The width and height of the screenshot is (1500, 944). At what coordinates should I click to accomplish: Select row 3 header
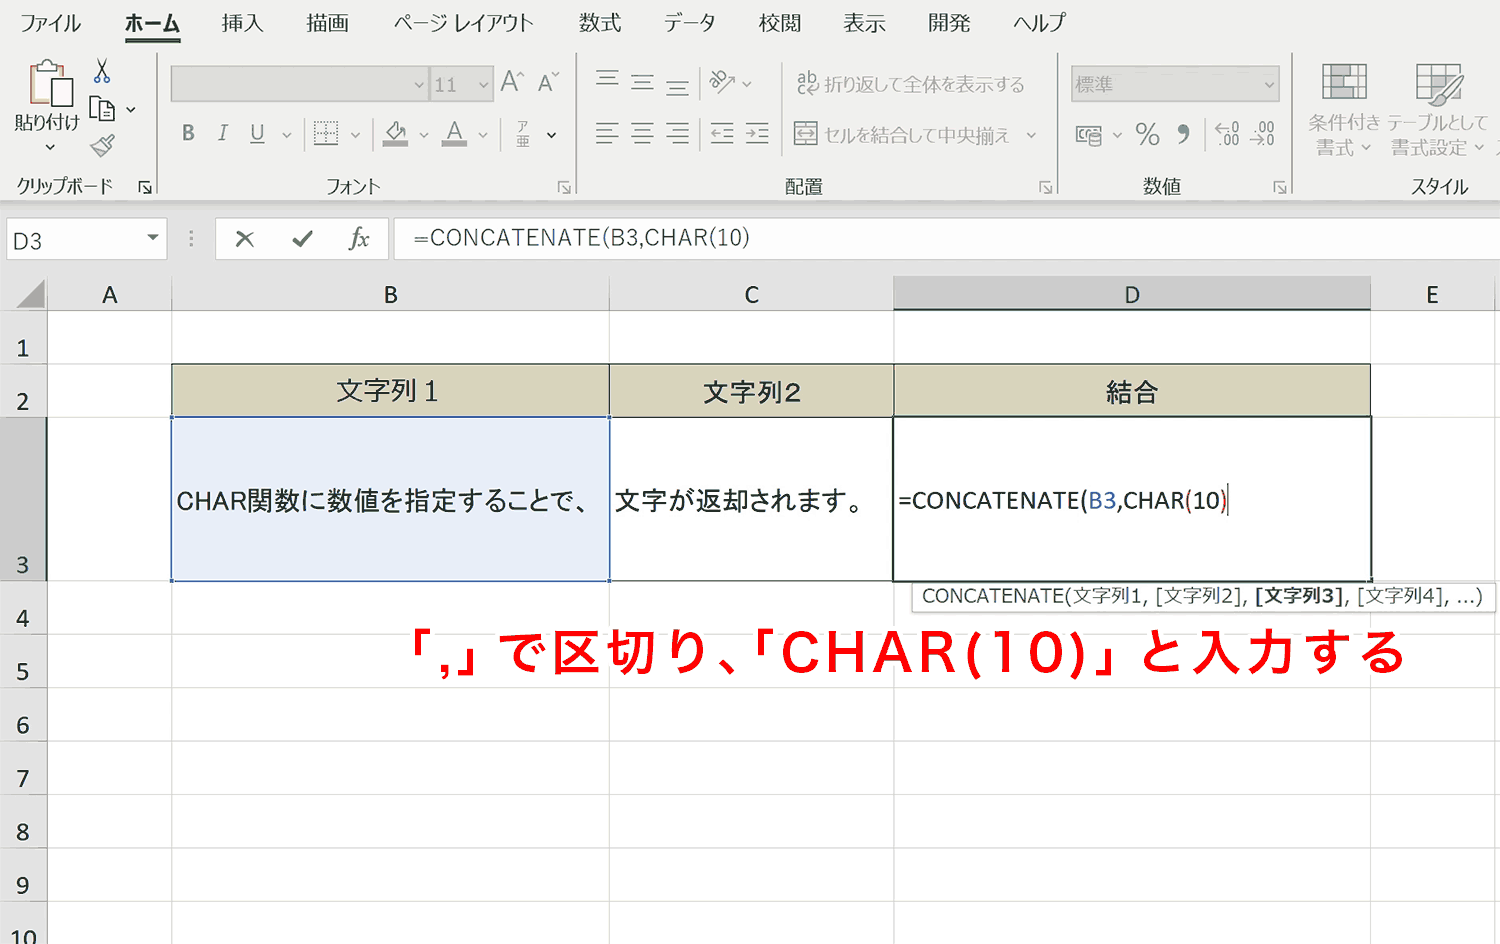pyautogui.click(x=23, y=499)
